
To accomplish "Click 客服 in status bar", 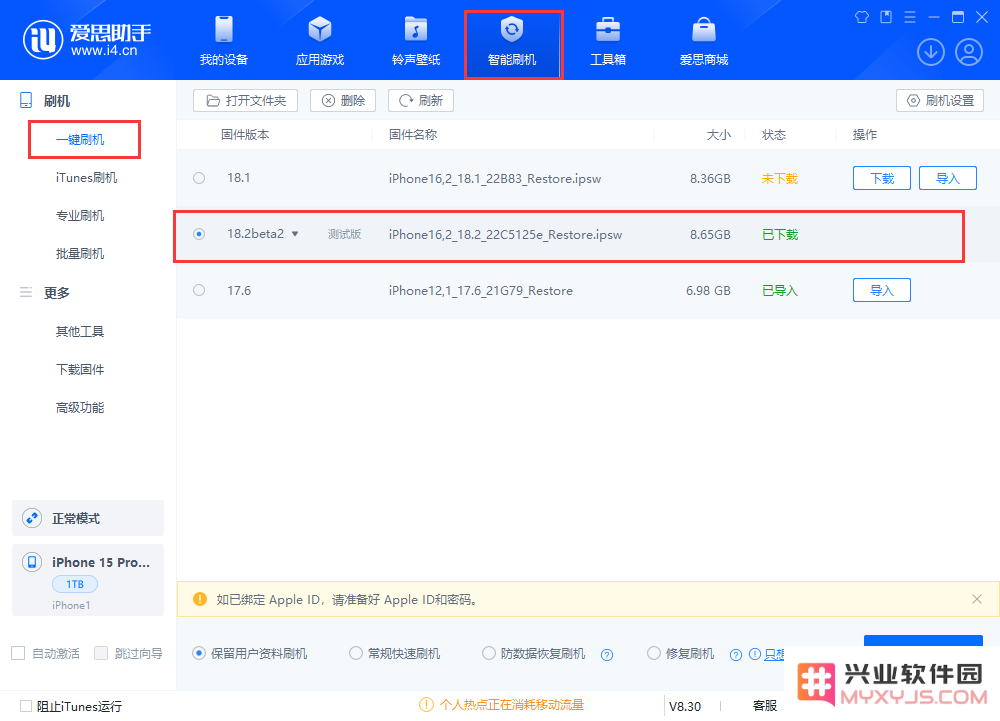I will coord(765,706).
